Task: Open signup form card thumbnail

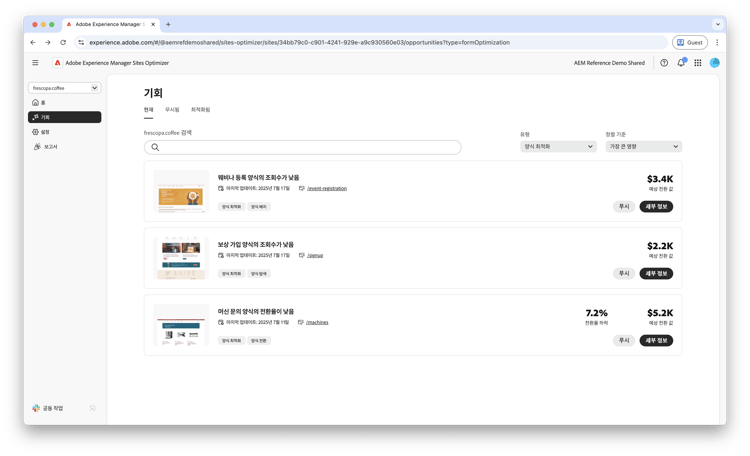Action: (x=181, y=258)
